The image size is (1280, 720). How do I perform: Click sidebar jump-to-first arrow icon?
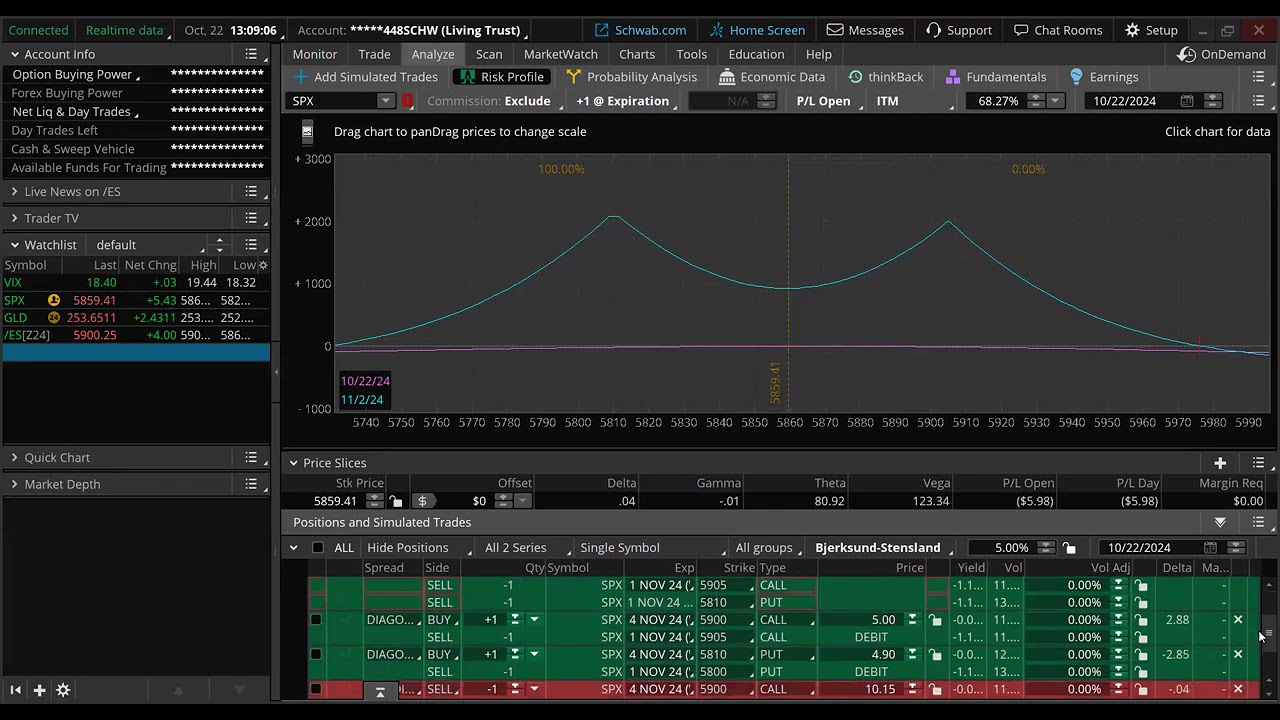pos(15,690)
